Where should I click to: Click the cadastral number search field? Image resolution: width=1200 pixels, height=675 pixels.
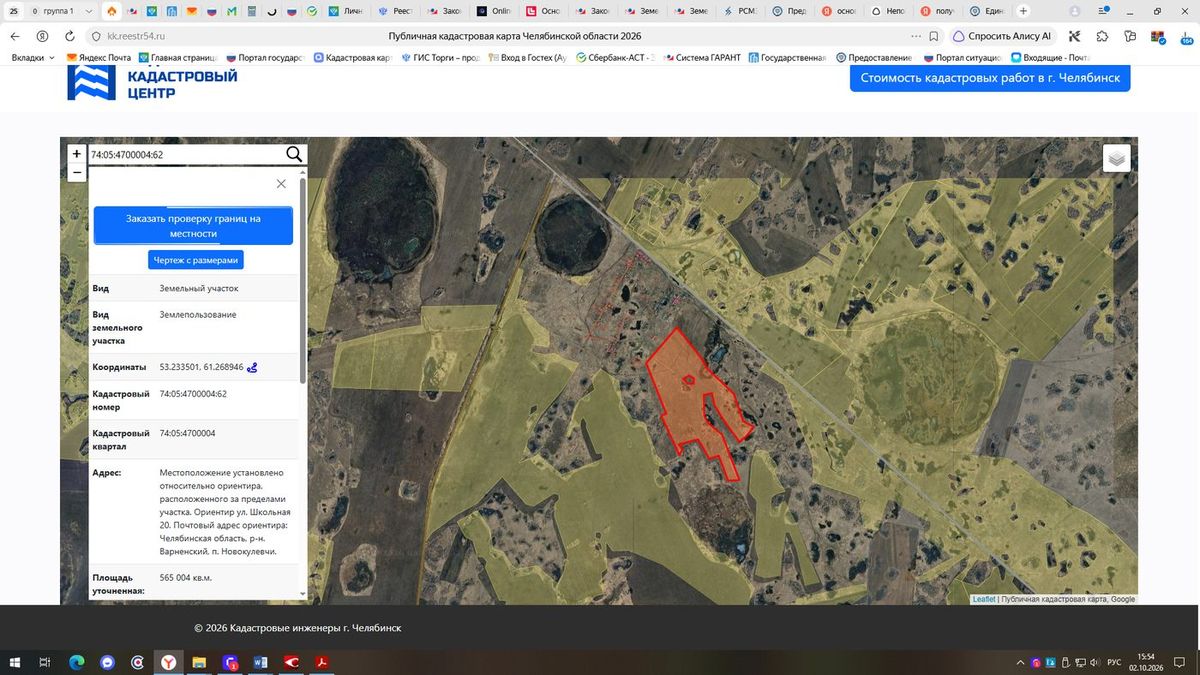185,155
